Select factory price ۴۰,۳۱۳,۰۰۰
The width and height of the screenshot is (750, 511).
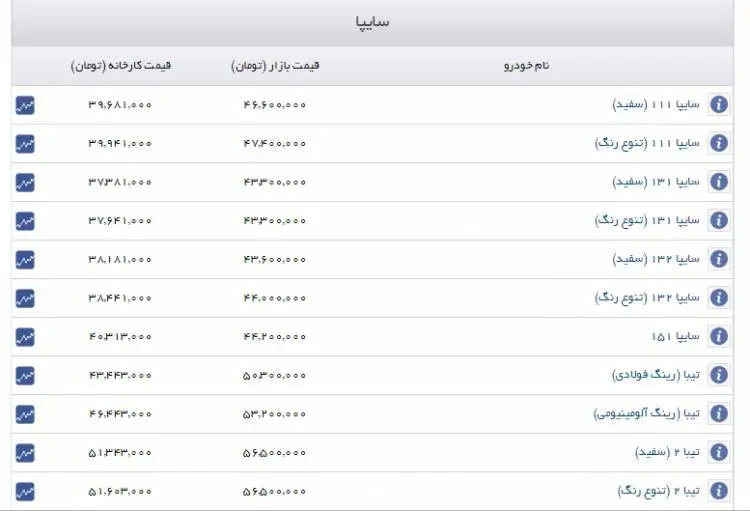[120, 337]
